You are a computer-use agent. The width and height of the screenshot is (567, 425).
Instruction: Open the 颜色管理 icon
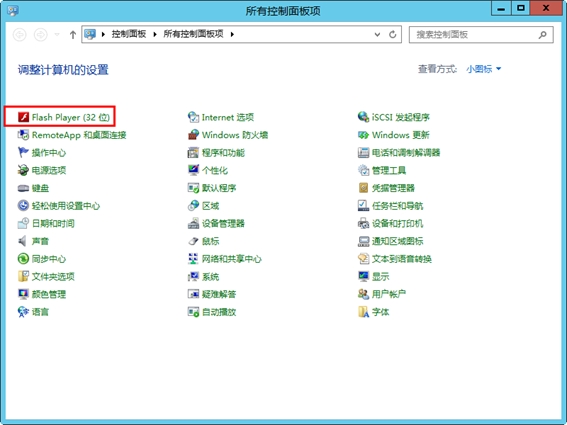coord(24,294)
